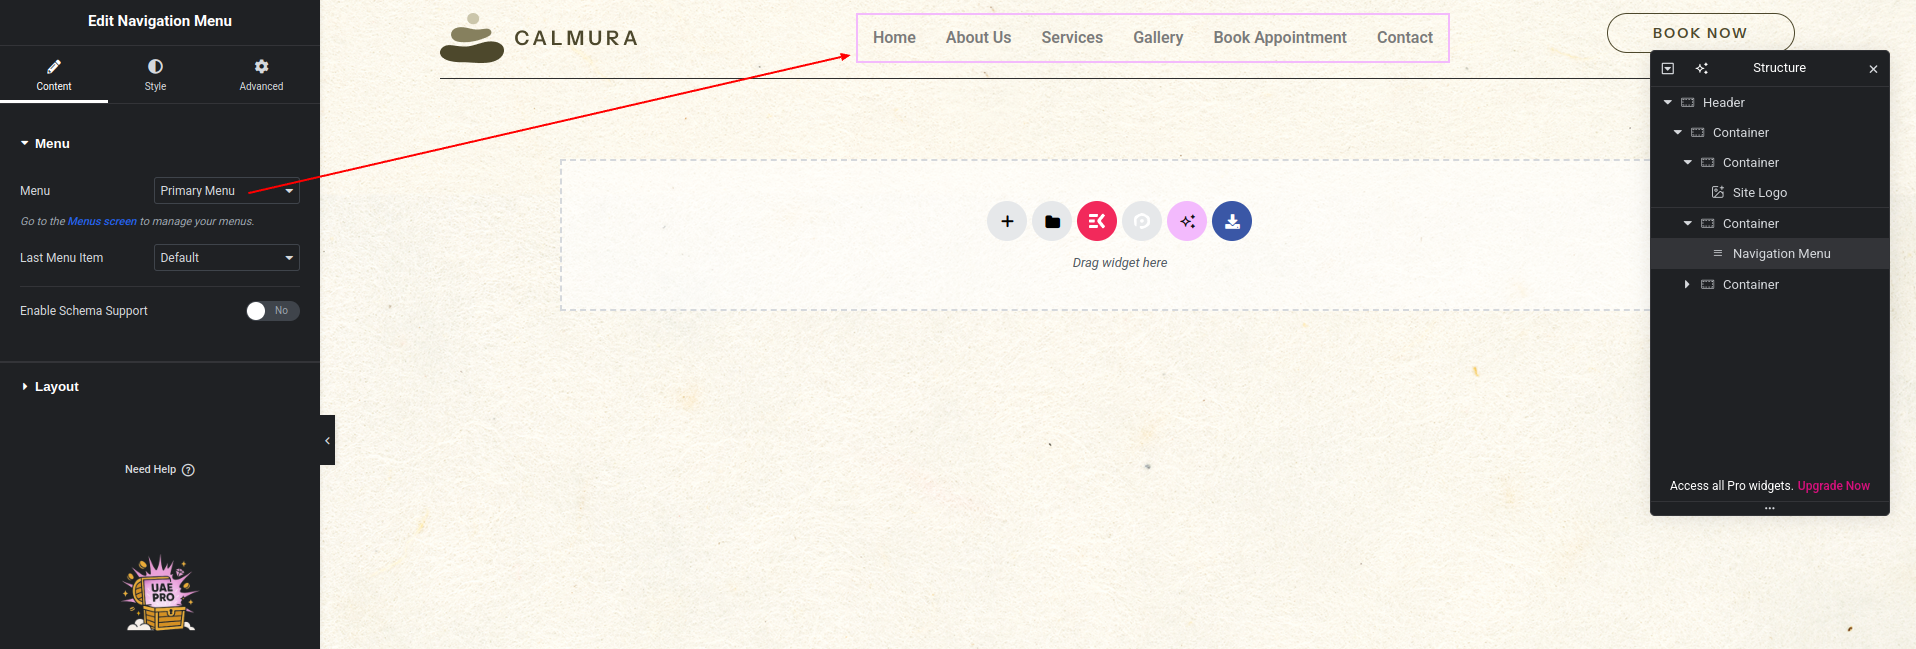This screenshot has height=649, width=1916.
Task: Click the Need Help question mark icon
Action: pyautogui.click(x=188, y=470)
